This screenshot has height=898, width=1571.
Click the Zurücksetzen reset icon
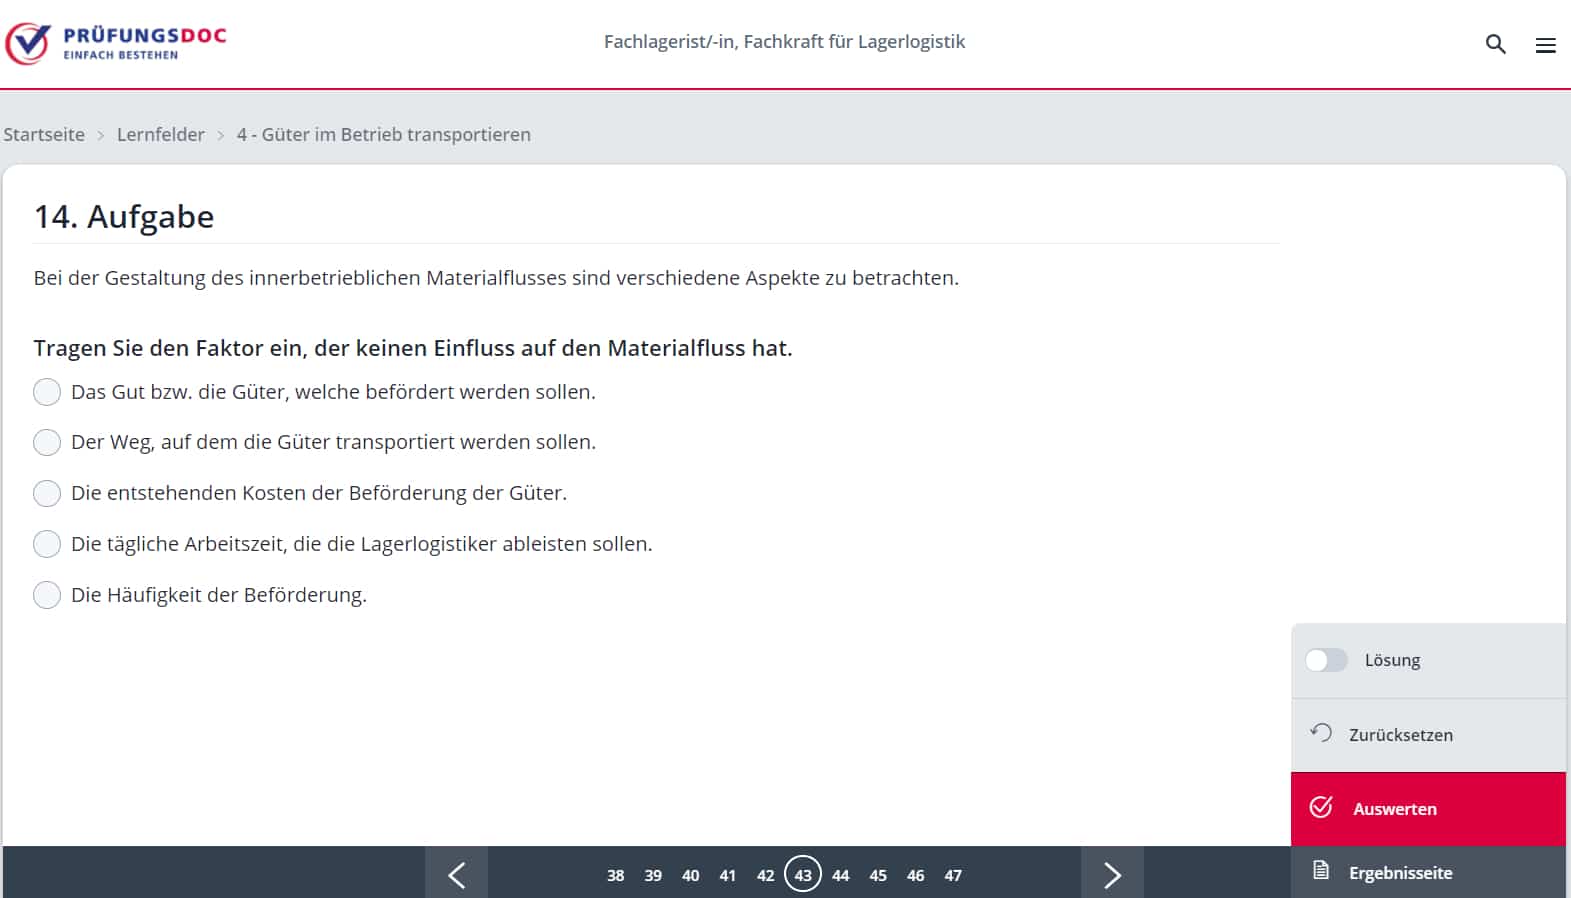click(1321, 733)
